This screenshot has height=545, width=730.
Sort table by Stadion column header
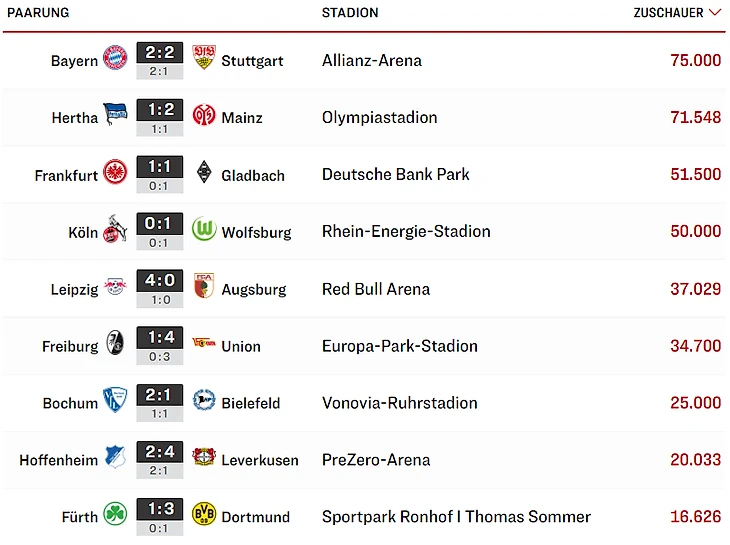tap(350, 13)
